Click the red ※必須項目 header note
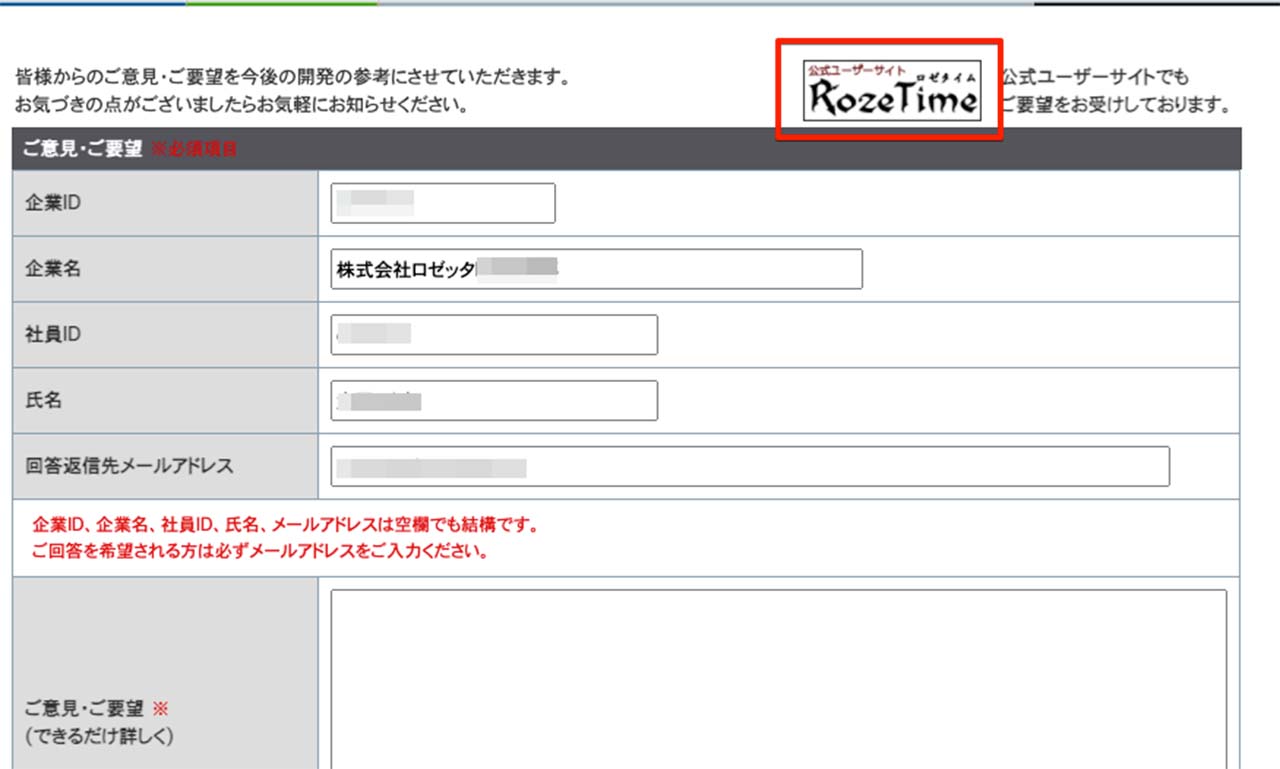The width and height of the screenshot is (1280, 769). coord(194,150)
